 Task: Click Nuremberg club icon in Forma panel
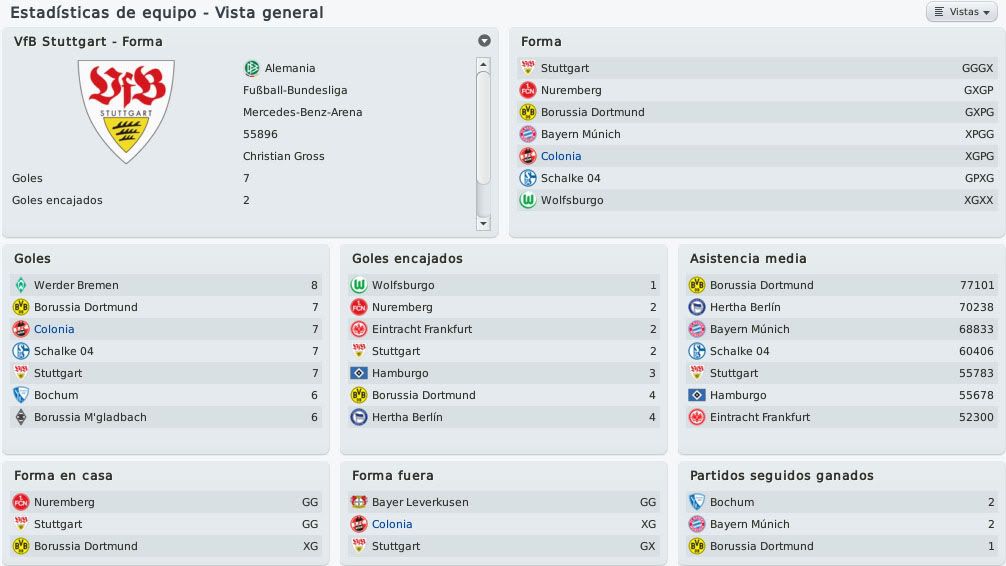527,90
